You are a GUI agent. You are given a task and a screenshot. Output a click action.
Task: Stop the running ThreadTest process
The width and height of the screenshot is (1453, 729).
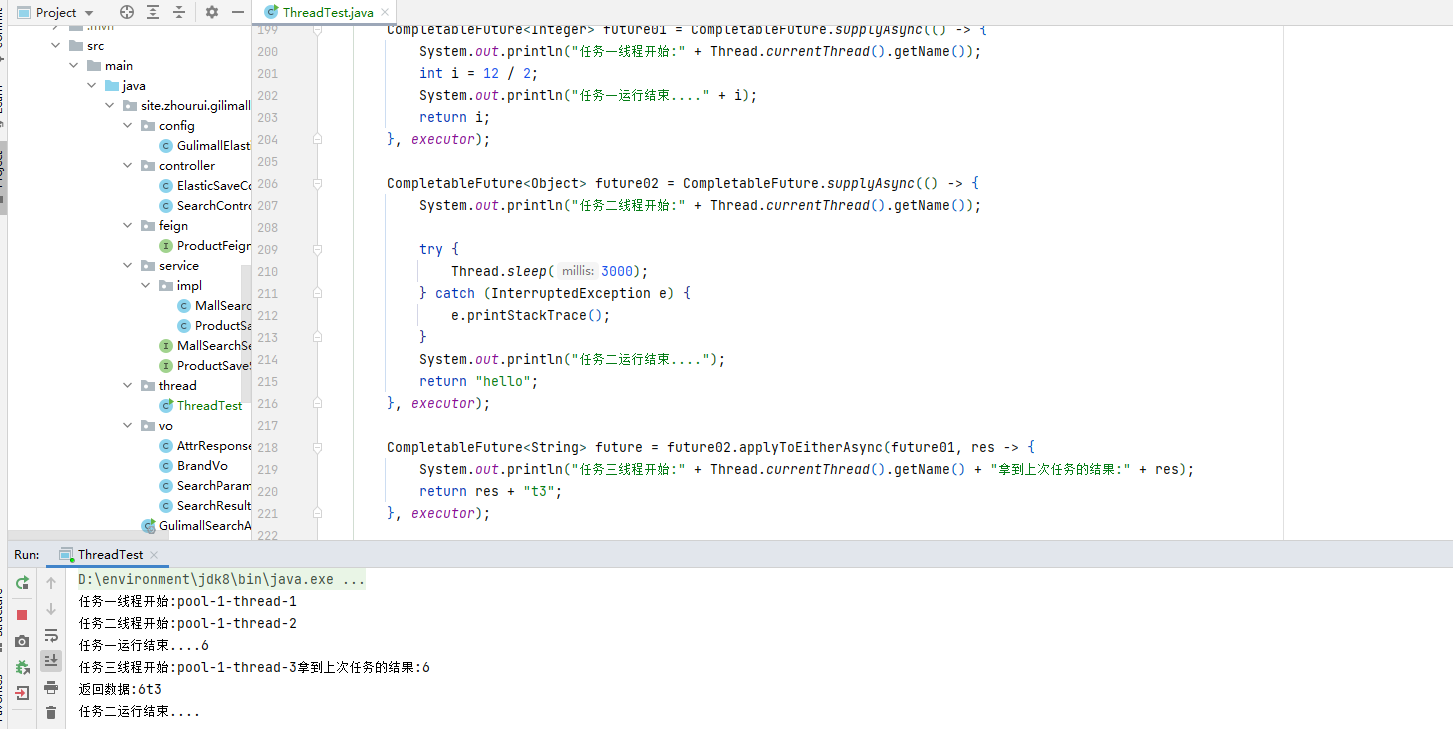pos(22,614)
